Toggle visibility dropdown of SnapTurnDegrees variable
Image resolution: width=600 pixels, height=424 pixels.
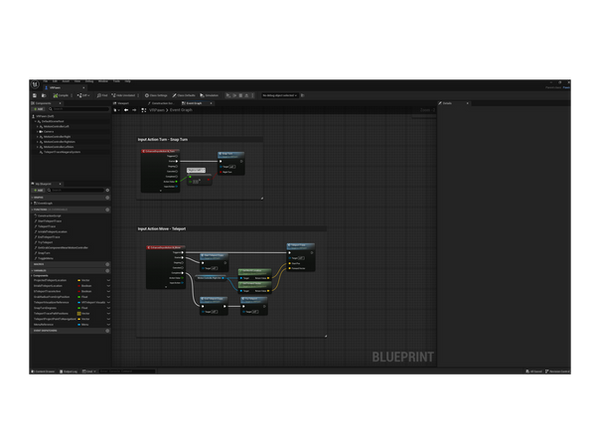[x=108, y=308]
